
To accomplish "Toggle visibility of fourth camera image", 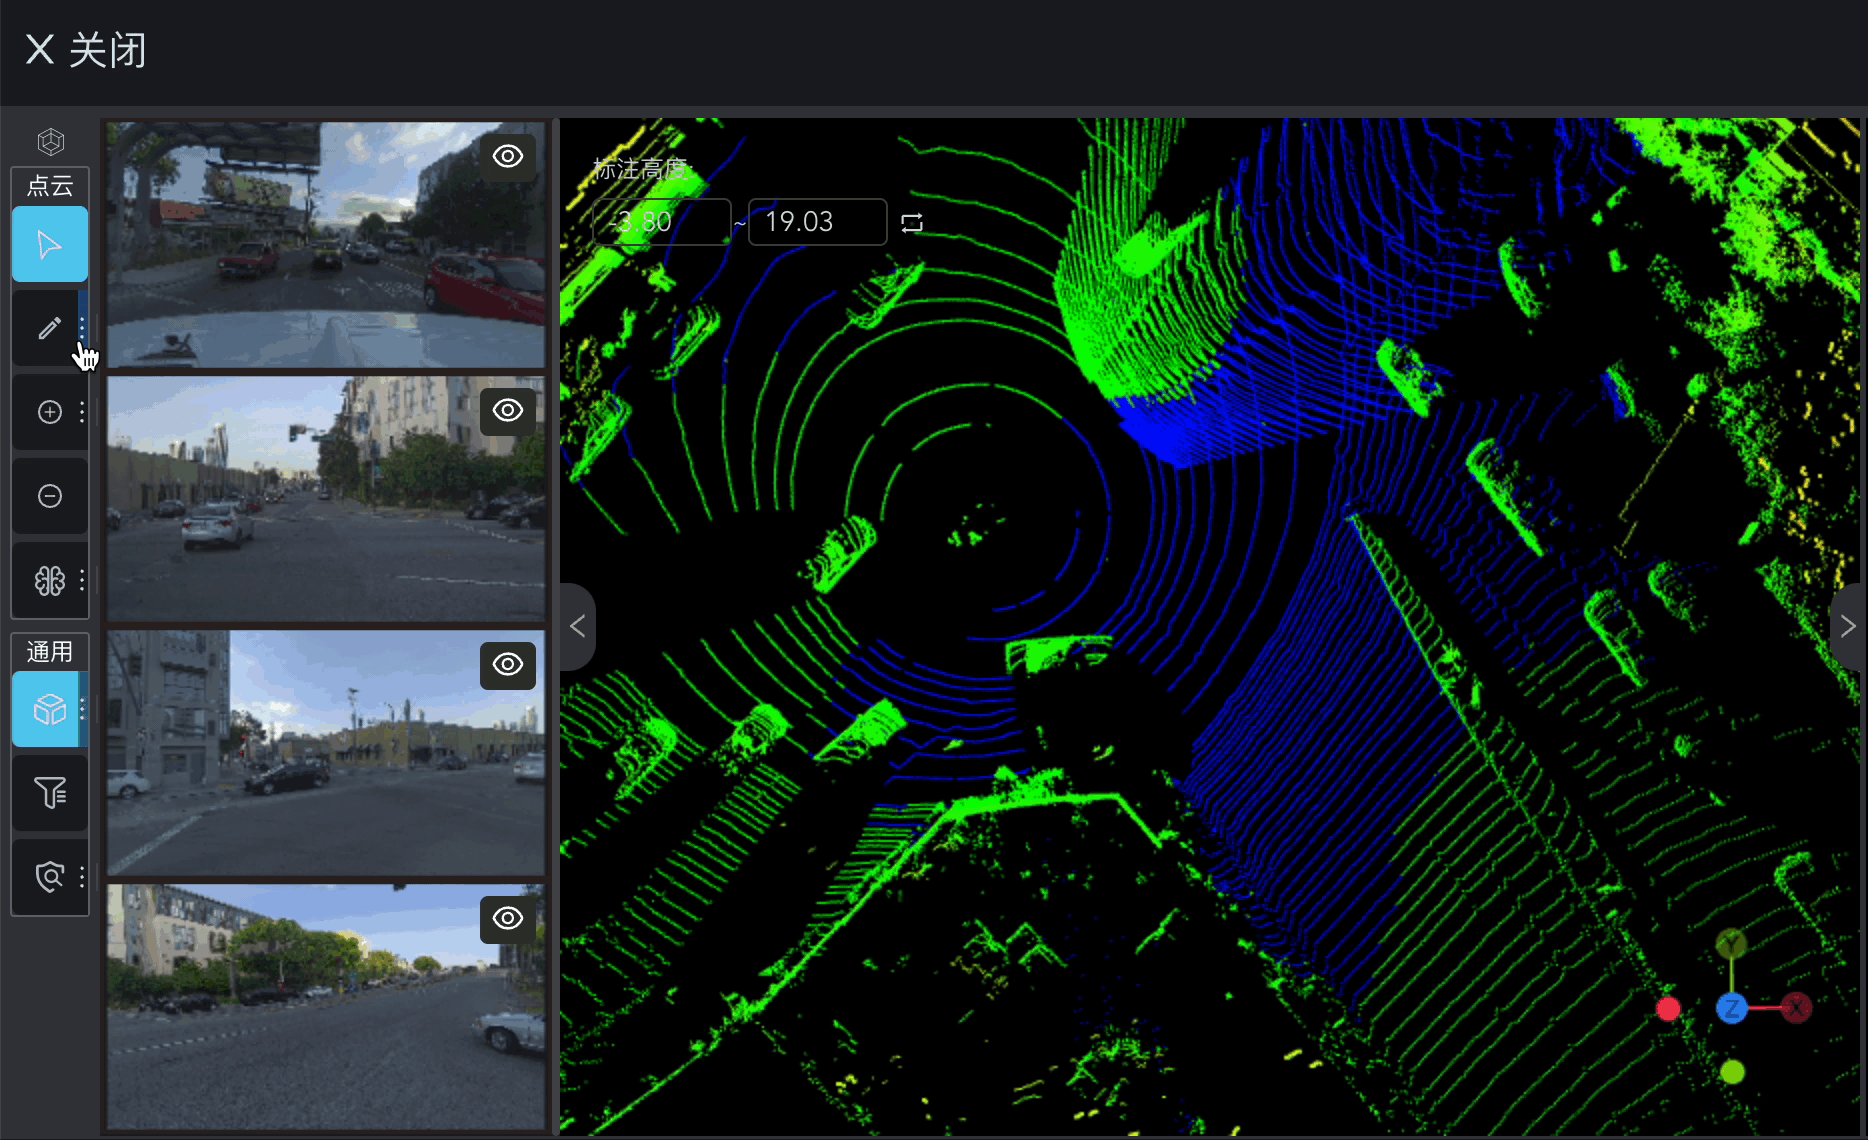I will click(x=508, y=918).
